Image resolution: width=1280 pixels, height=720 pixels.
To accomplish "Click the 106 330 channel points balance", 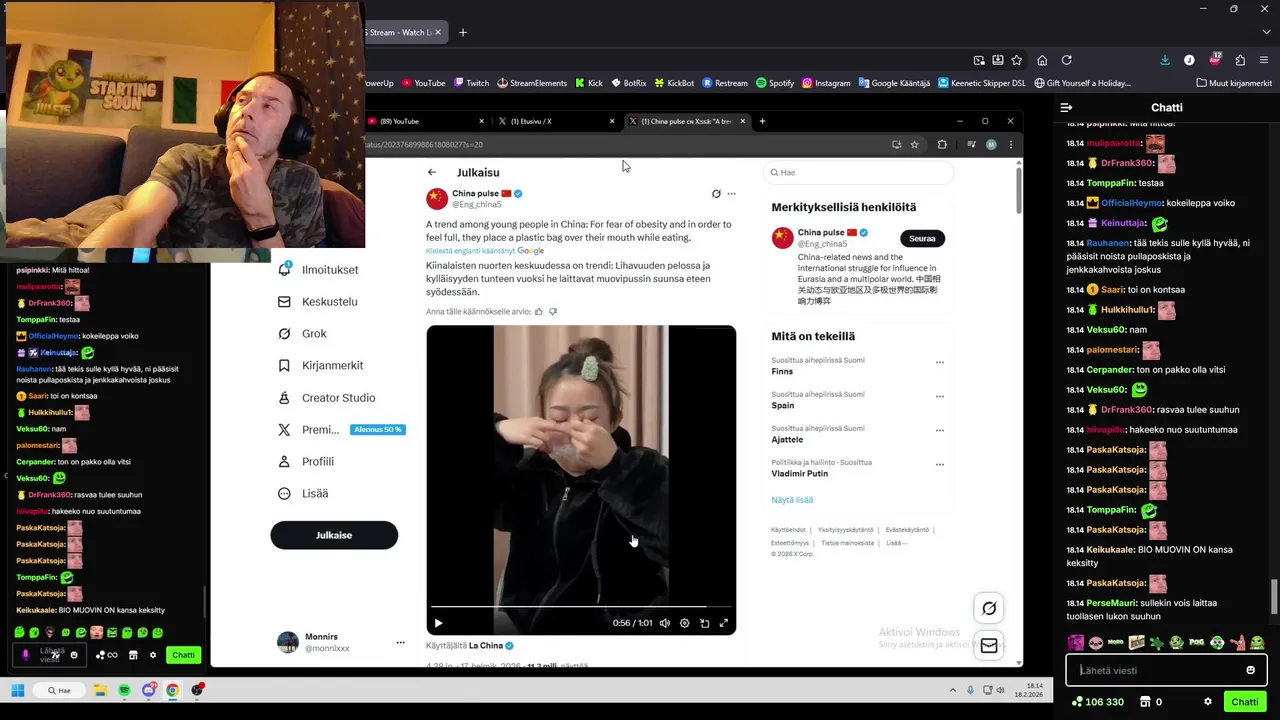I will [x=1097, y=702].
